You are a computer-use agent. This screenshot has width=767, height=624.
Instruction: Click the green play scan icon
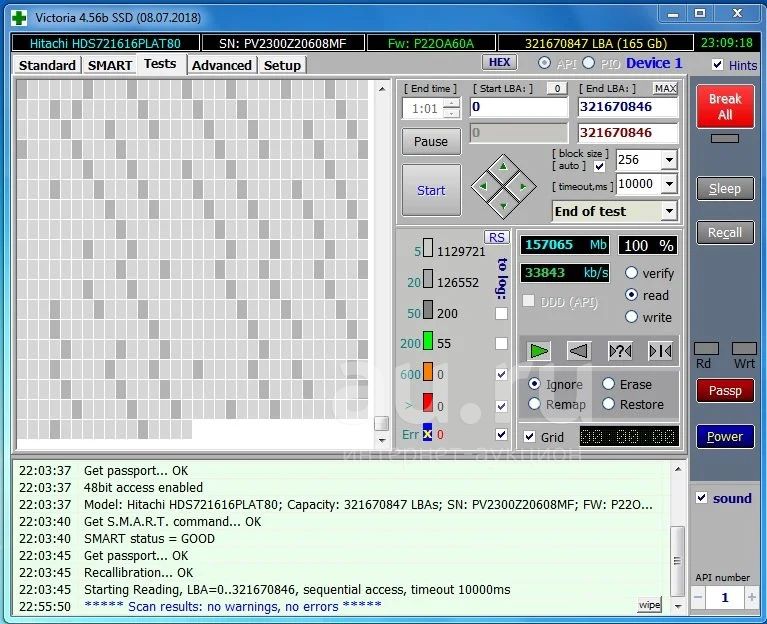539,351
